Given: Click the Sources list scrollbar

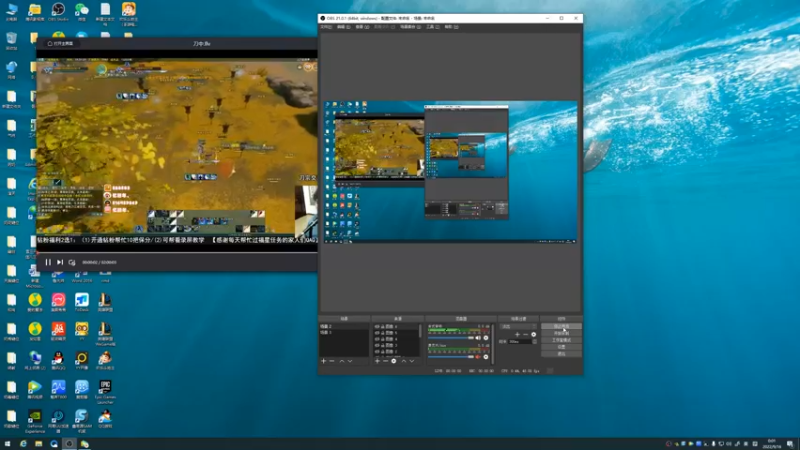Looking at the screenshot, I should pos(420,331).
